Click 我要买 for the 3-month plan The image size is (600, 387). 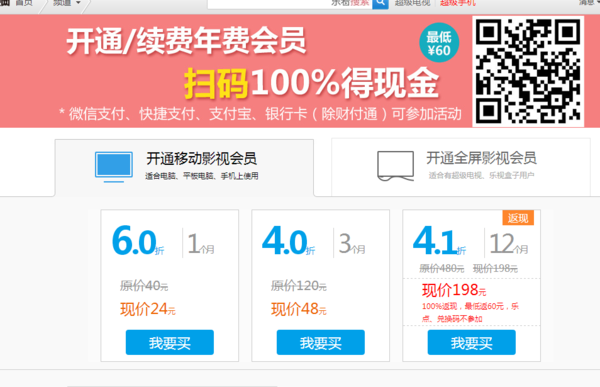point(321,342)
